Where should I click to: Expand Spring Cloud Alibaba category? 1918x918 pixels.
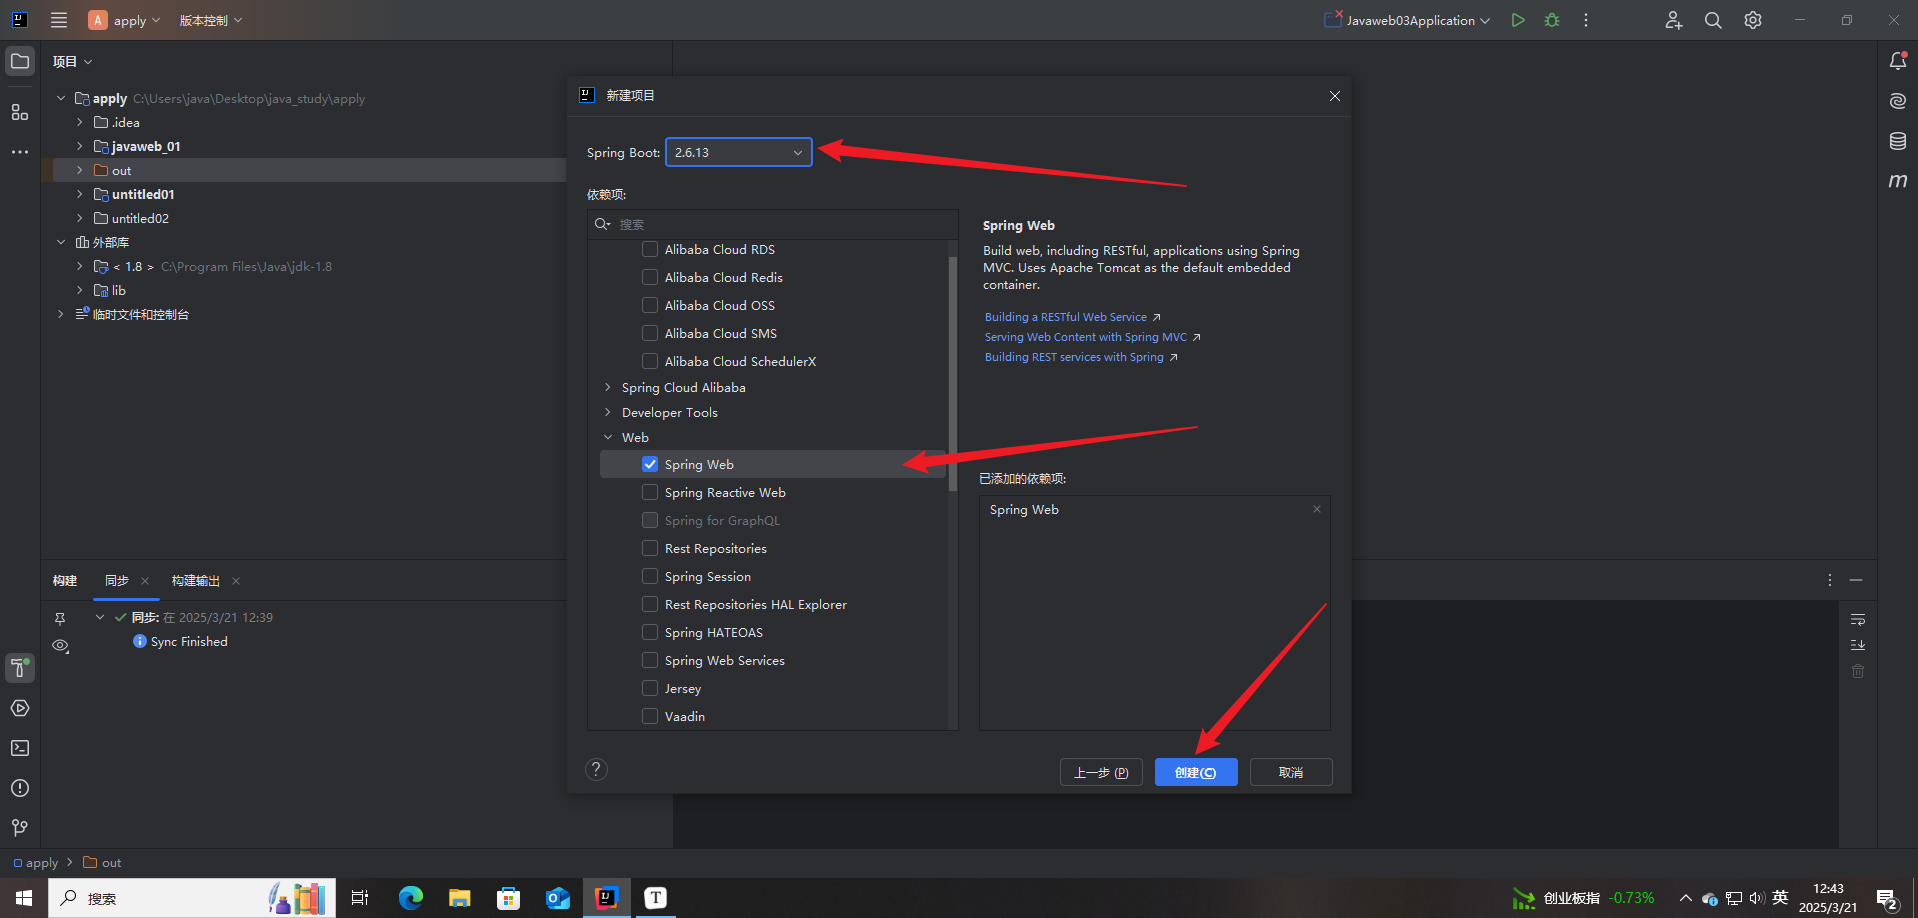[608, 387]
